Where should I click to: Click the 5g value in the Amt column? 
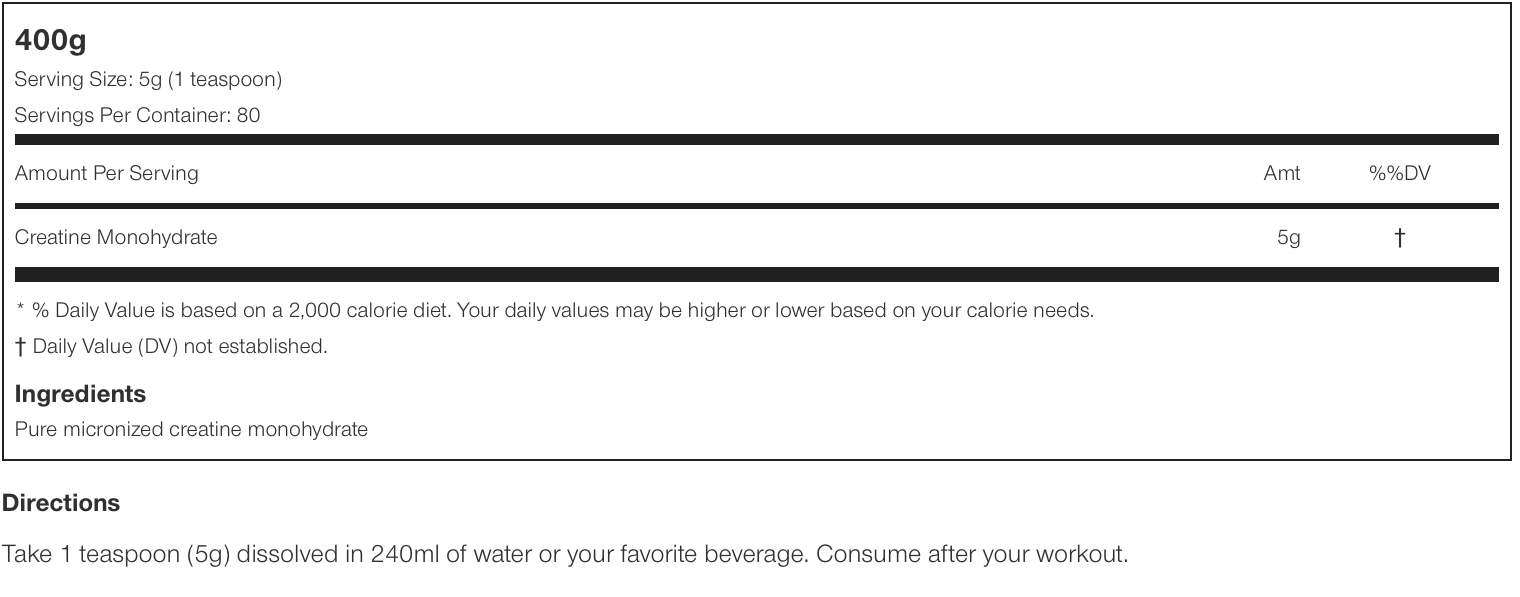pos(1288,237)
